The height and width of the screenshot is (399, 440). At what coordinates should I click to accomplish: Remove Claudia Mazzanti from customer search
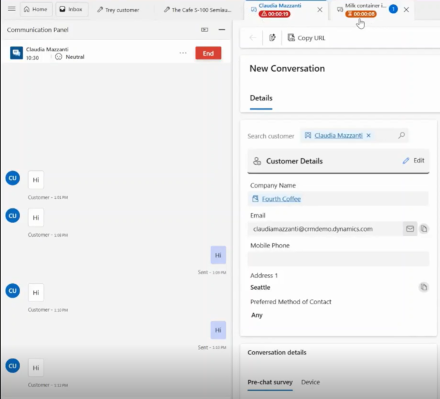[x=369, y=135]
